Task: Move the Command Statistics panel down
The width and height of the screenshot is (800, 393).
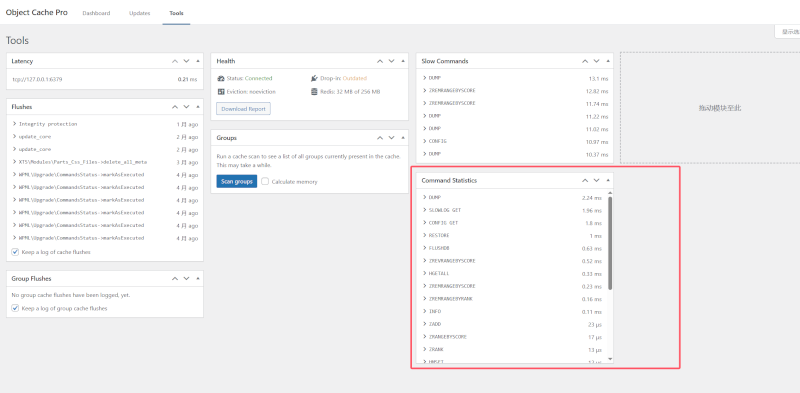Action: pos(596,180)
